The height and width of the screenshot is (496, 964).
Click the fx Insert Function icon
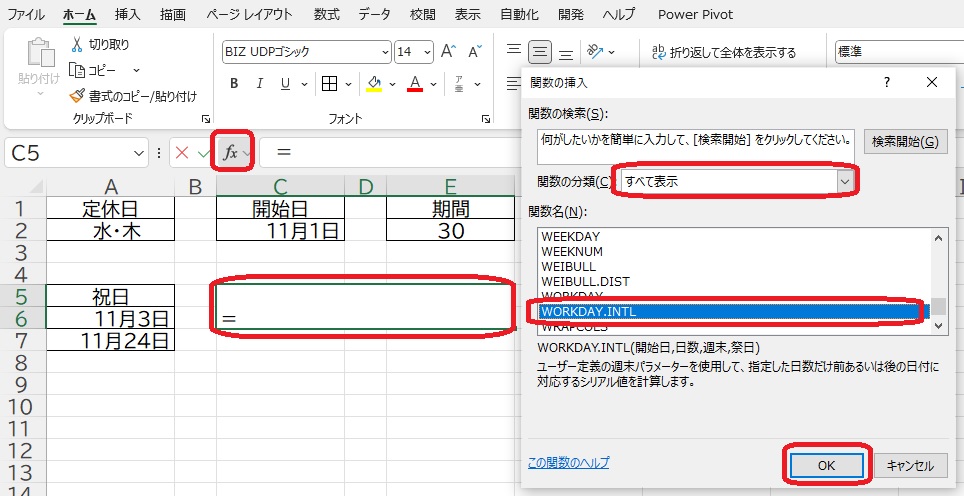point(230,152)
